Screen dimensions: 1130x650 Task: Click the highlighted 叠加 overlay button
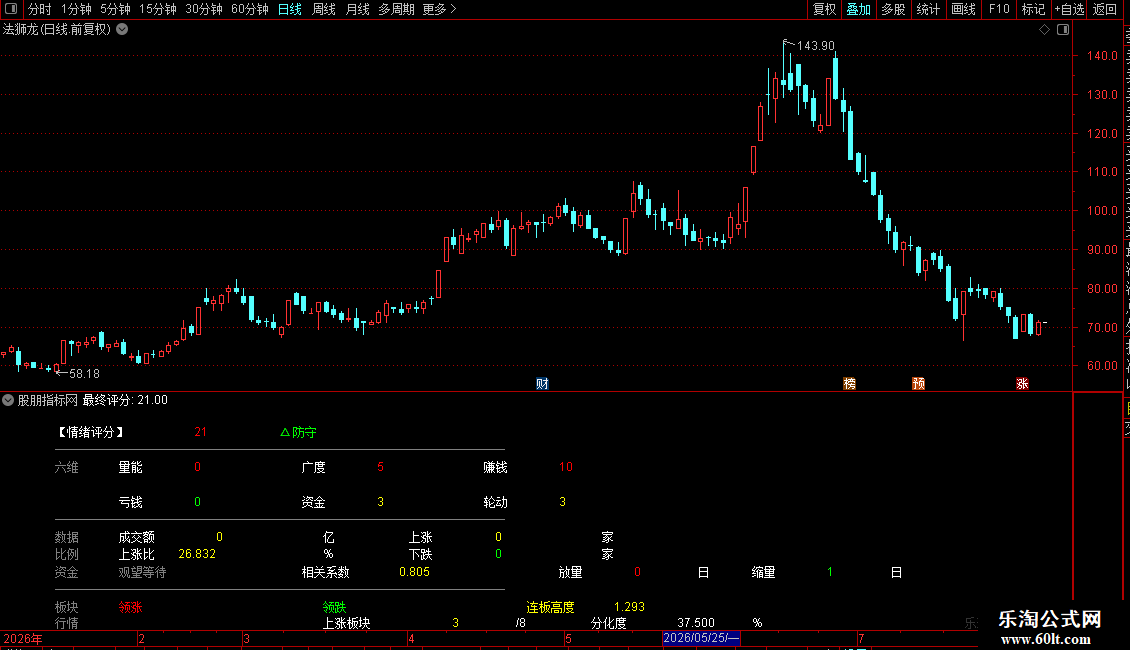tap(858, 9)
